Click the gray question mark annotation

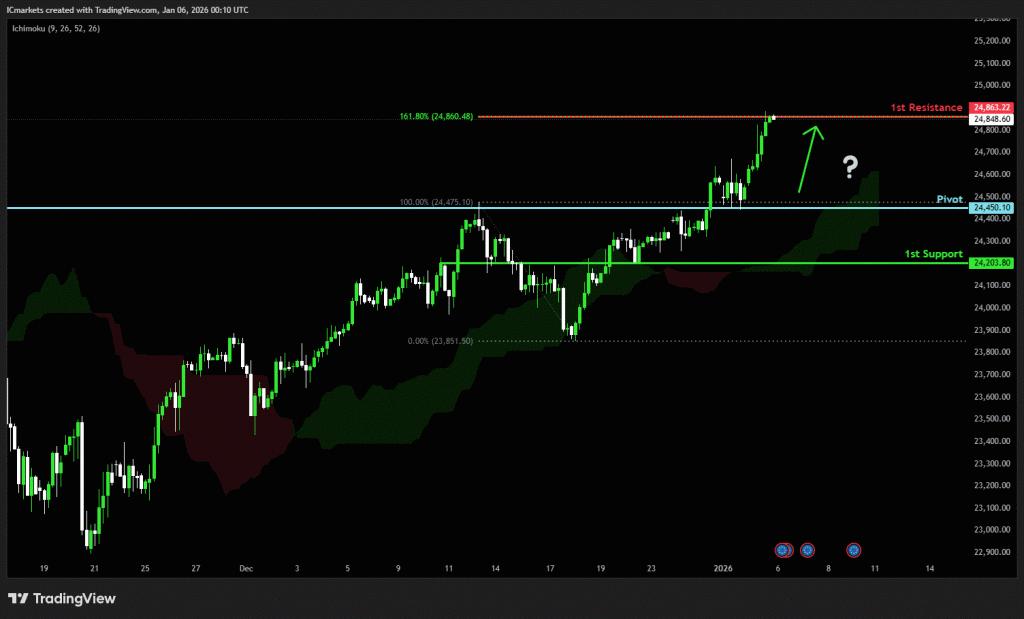(850, 165)
